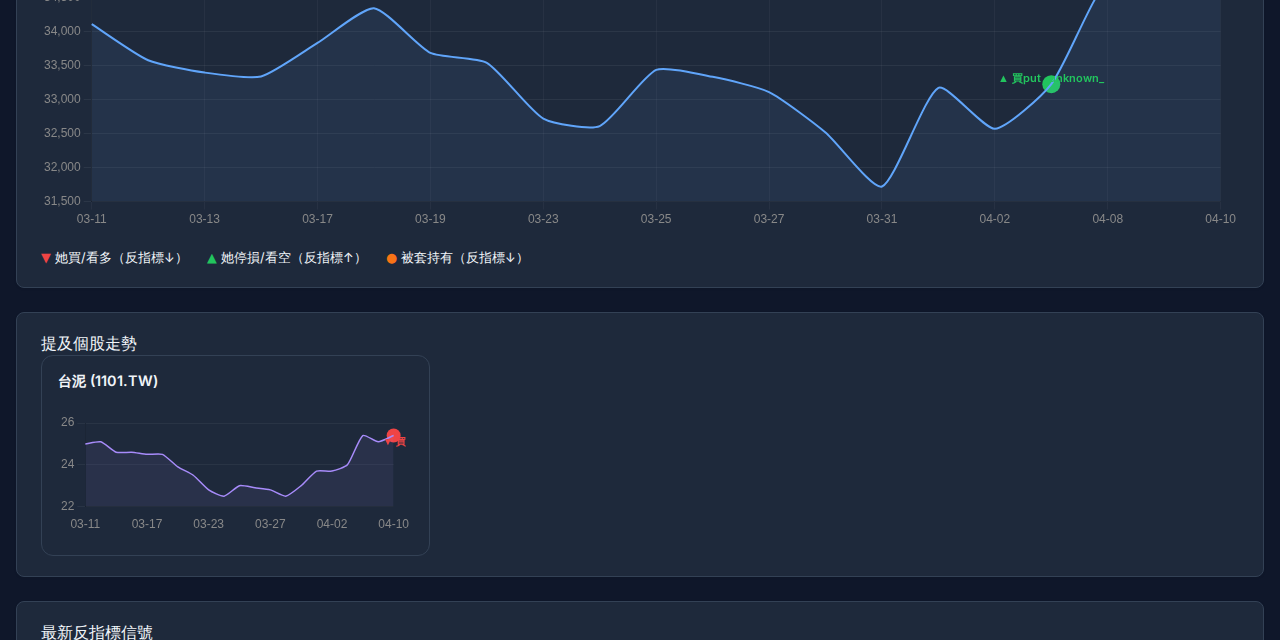Viewport: 1280px width, 640px height.
Task: Click the green buy put marker dot
Action: pos(1051,84)
